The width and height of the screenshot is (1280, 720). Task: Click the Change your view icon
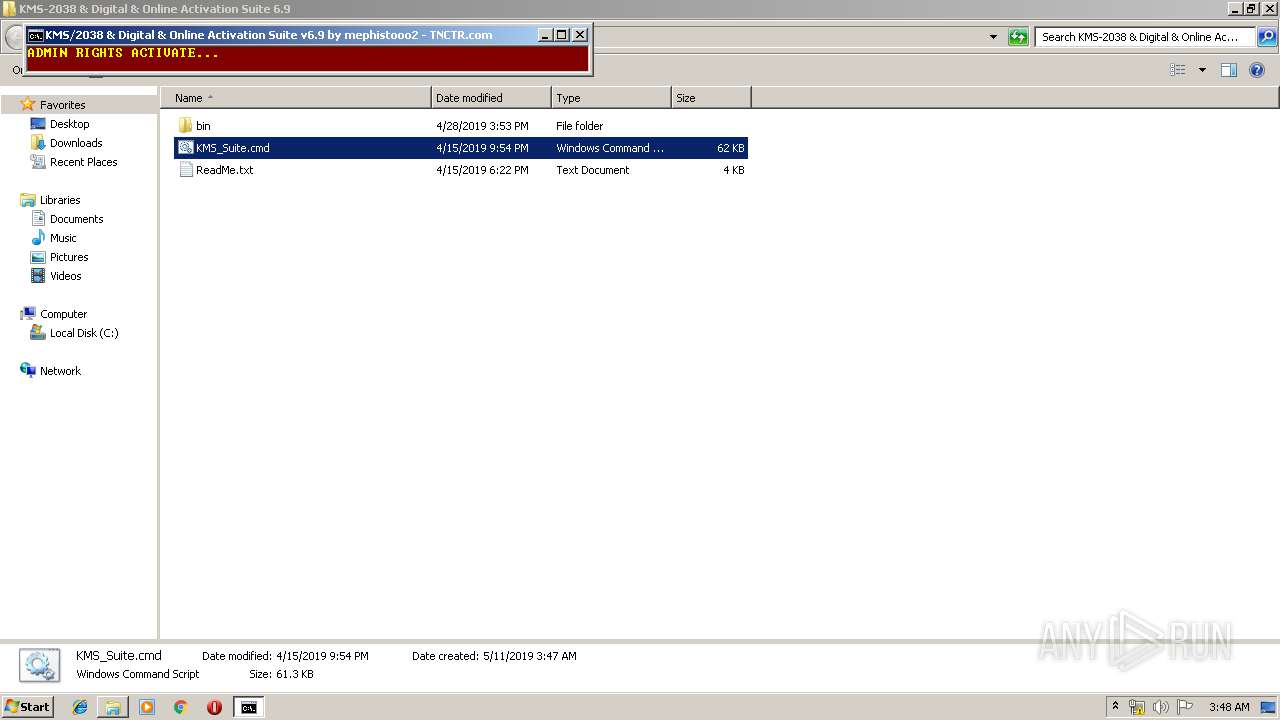pyautogui.click(x=1178, y=70)
